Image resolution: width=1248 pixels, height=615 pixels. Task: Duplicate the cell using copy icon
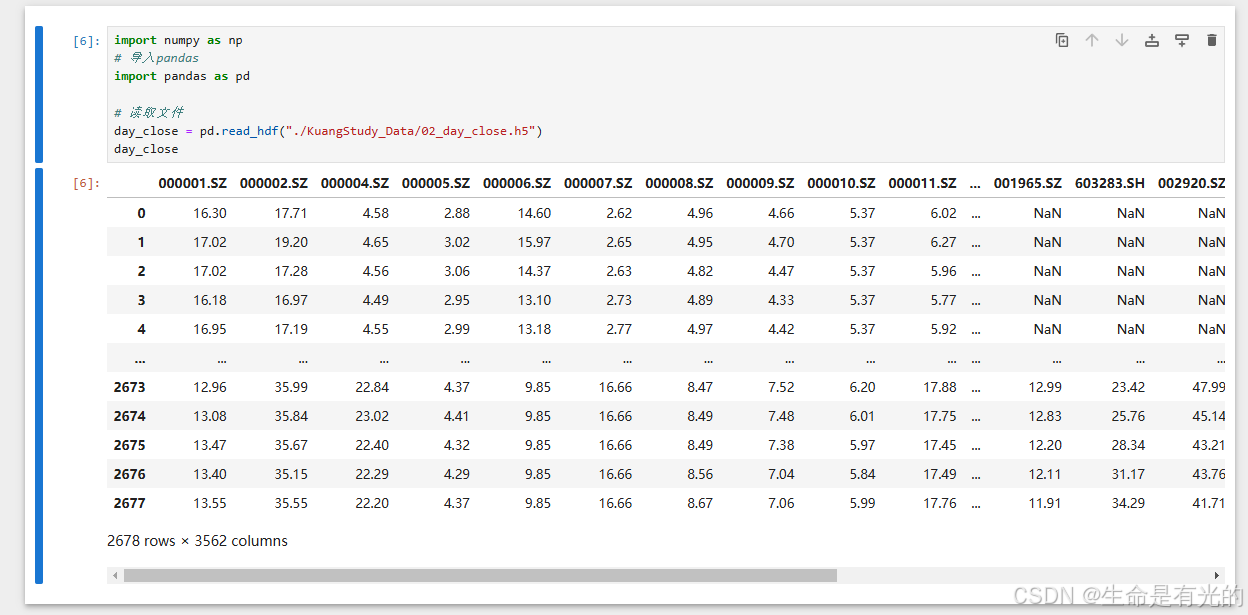(x=1062, y=40)
